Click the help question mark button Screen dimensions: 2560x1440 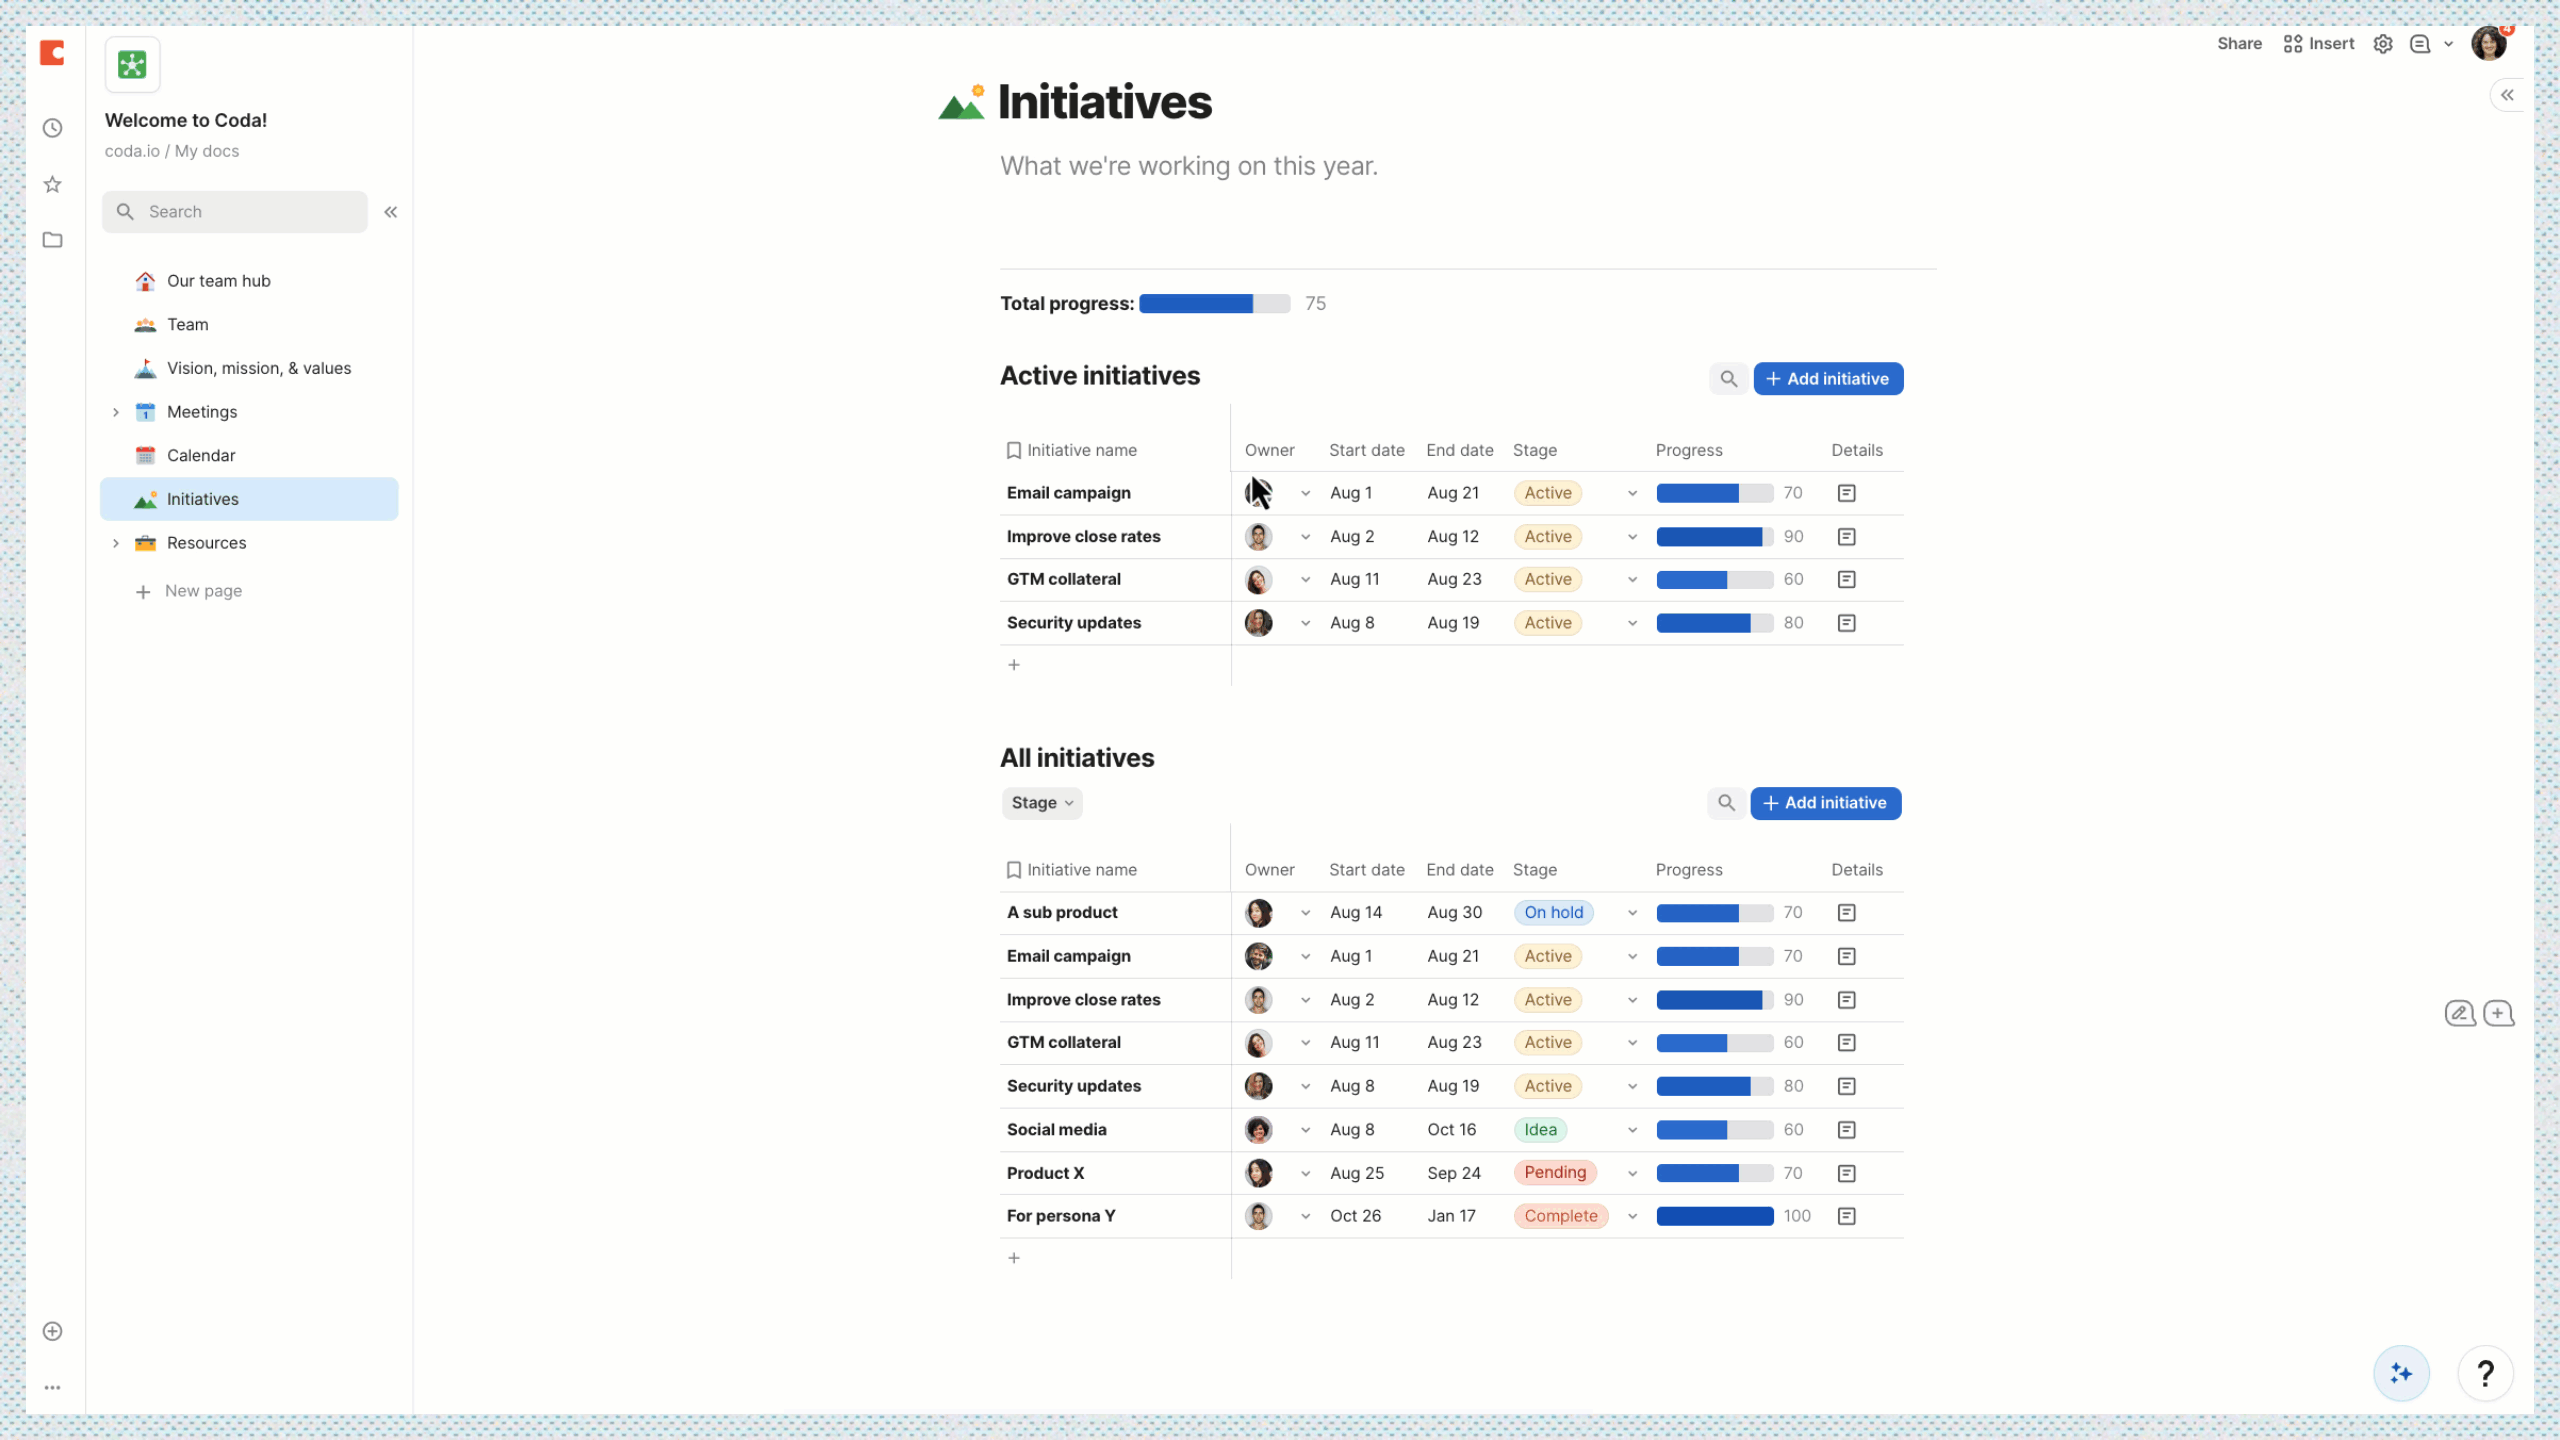[x=2484, y=1373]
